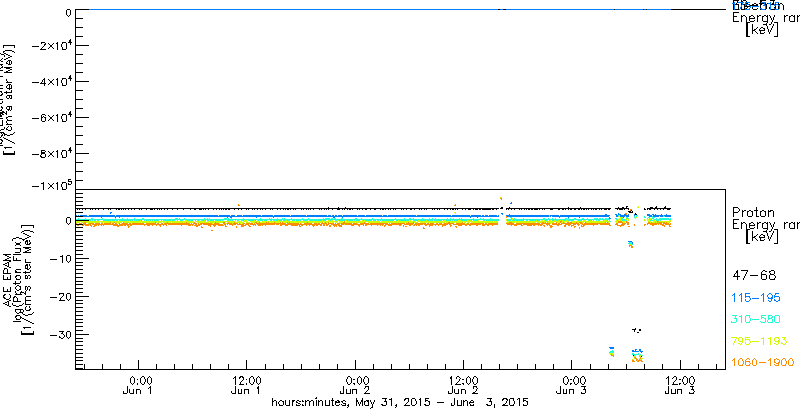Click the 12:00 Jun 3 time label
This screenshot has height=410, width=800.
680,385
